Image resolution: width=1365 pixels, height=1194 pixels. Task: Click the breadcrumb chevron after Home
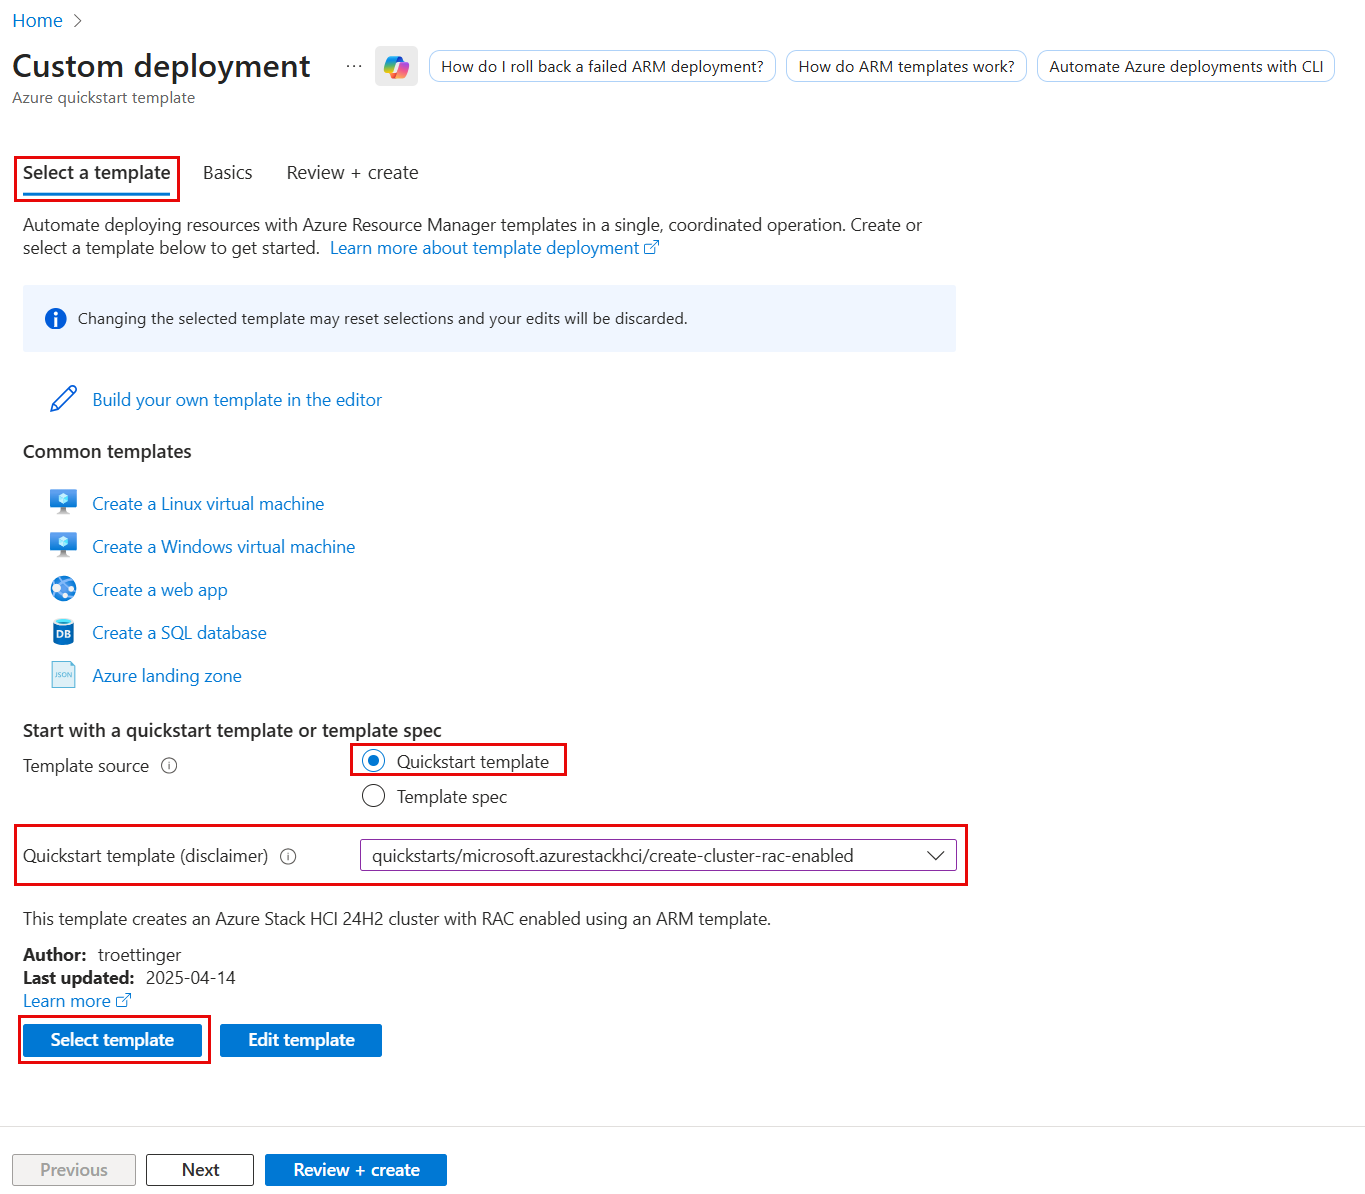[x=78, y=21]
